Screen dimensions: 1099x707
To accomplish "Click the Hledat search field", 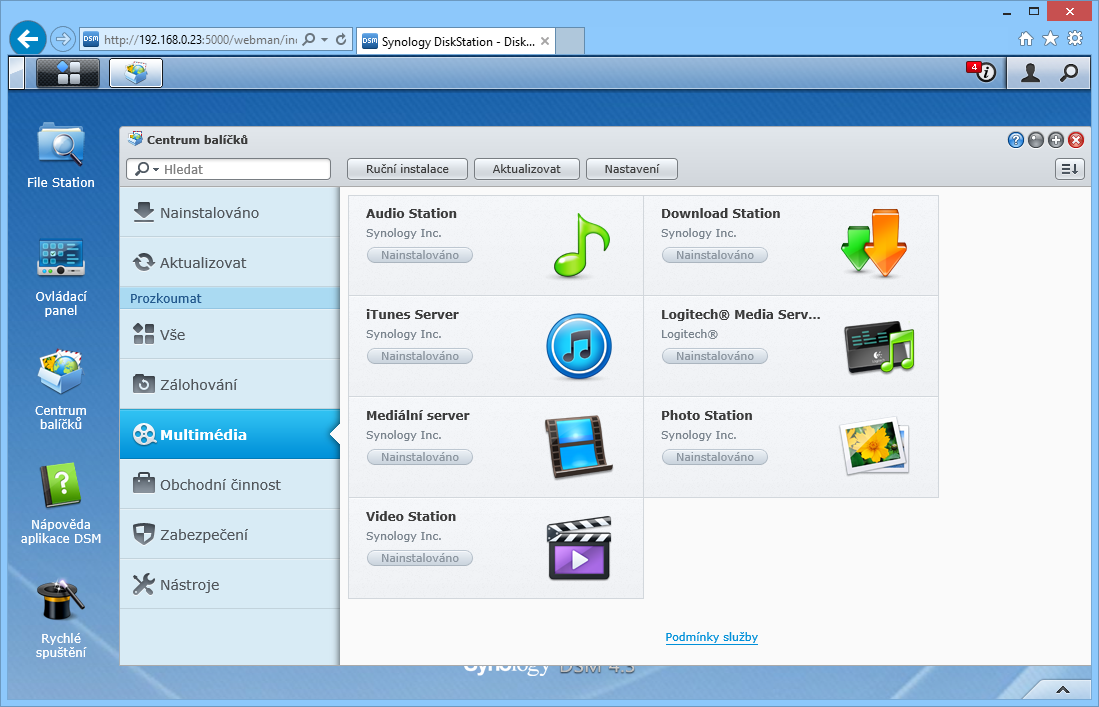I will [243, 170].
